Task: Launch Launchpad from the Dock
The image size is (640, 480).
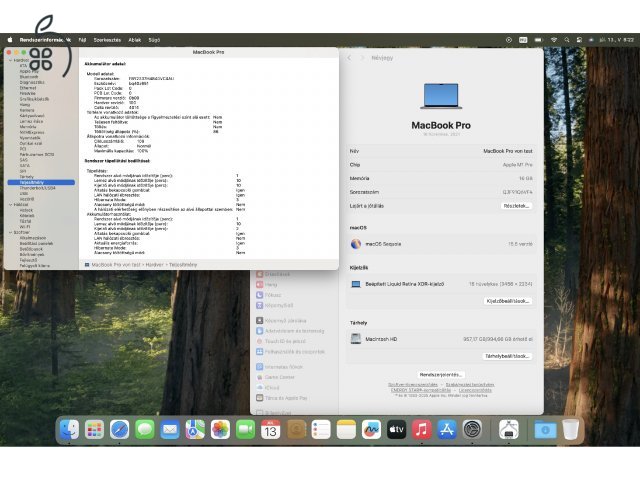Action: click(x=94, y=429)
